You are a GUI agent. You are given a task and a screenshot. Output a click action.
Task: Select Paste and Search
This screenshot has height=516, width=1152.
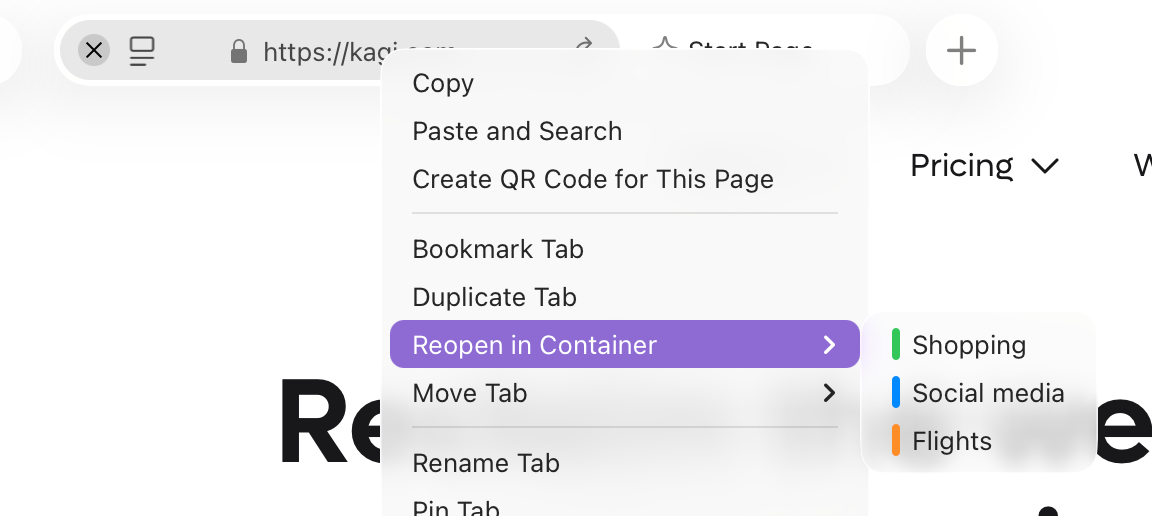point(624,131)
